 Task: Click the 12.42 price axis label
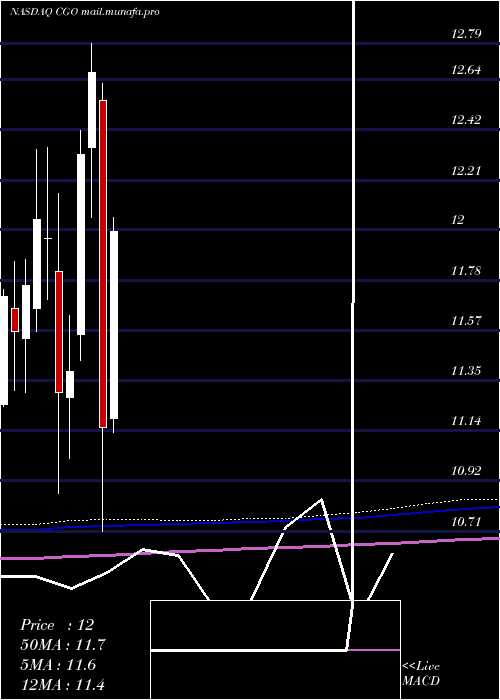pyautogui.click(x=466, y=120)
